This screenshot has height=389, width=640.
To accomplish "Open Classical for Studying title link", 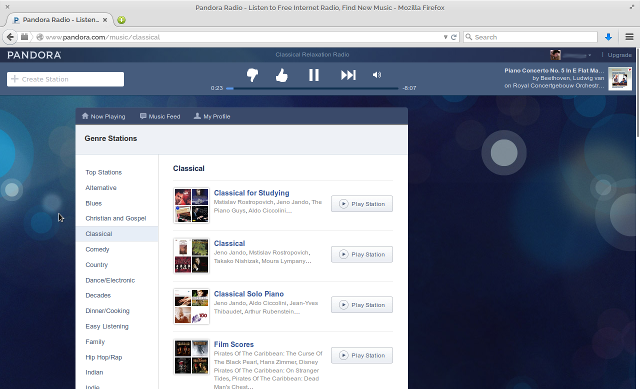I will point(251,193).
